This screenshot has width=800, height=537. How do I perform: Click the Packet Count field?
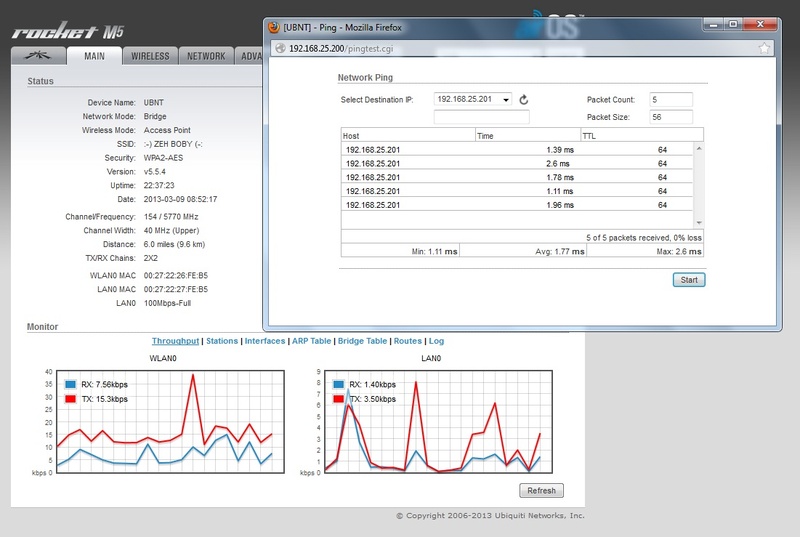click(x=671, y=99)
